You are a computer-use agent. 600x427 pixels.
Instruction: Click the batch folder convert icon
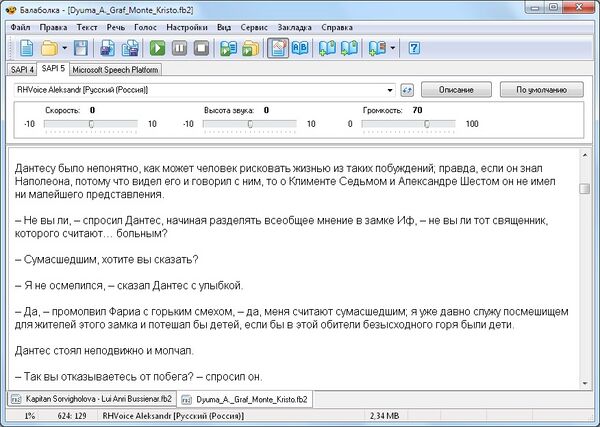[251, 48]
